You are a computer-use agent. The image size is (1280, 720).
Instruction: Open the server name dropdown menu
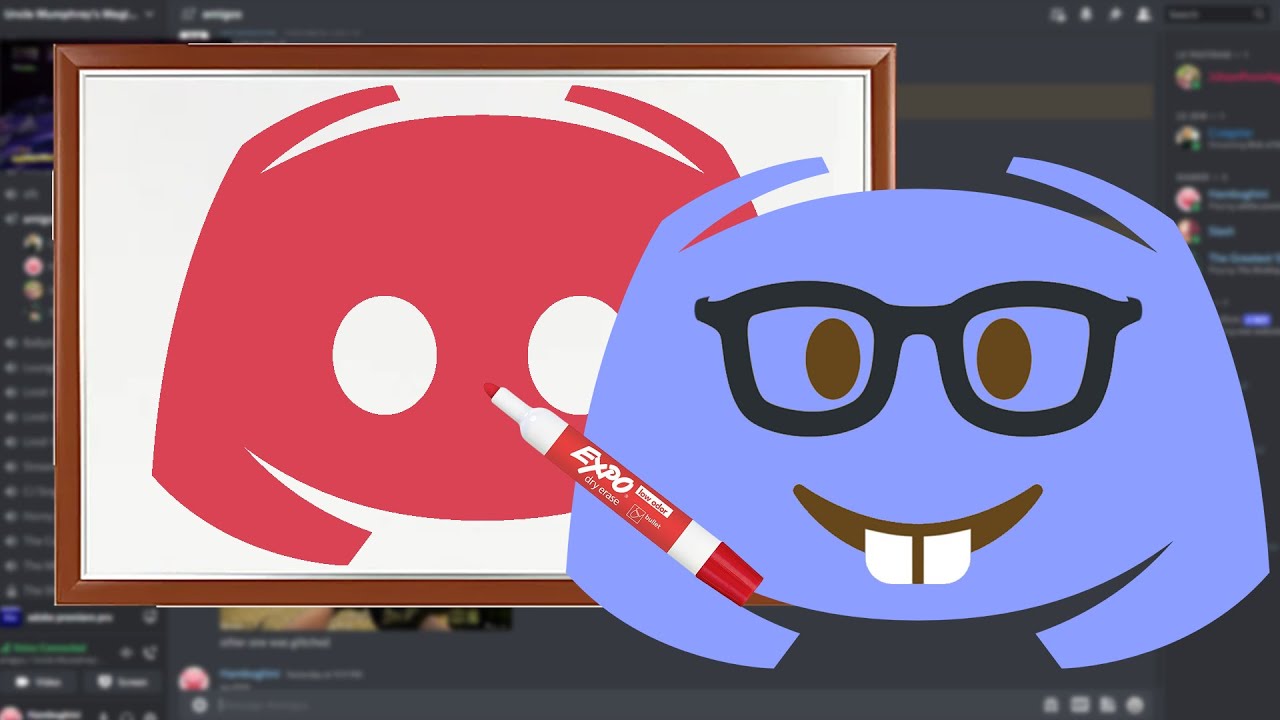(80, 15)
